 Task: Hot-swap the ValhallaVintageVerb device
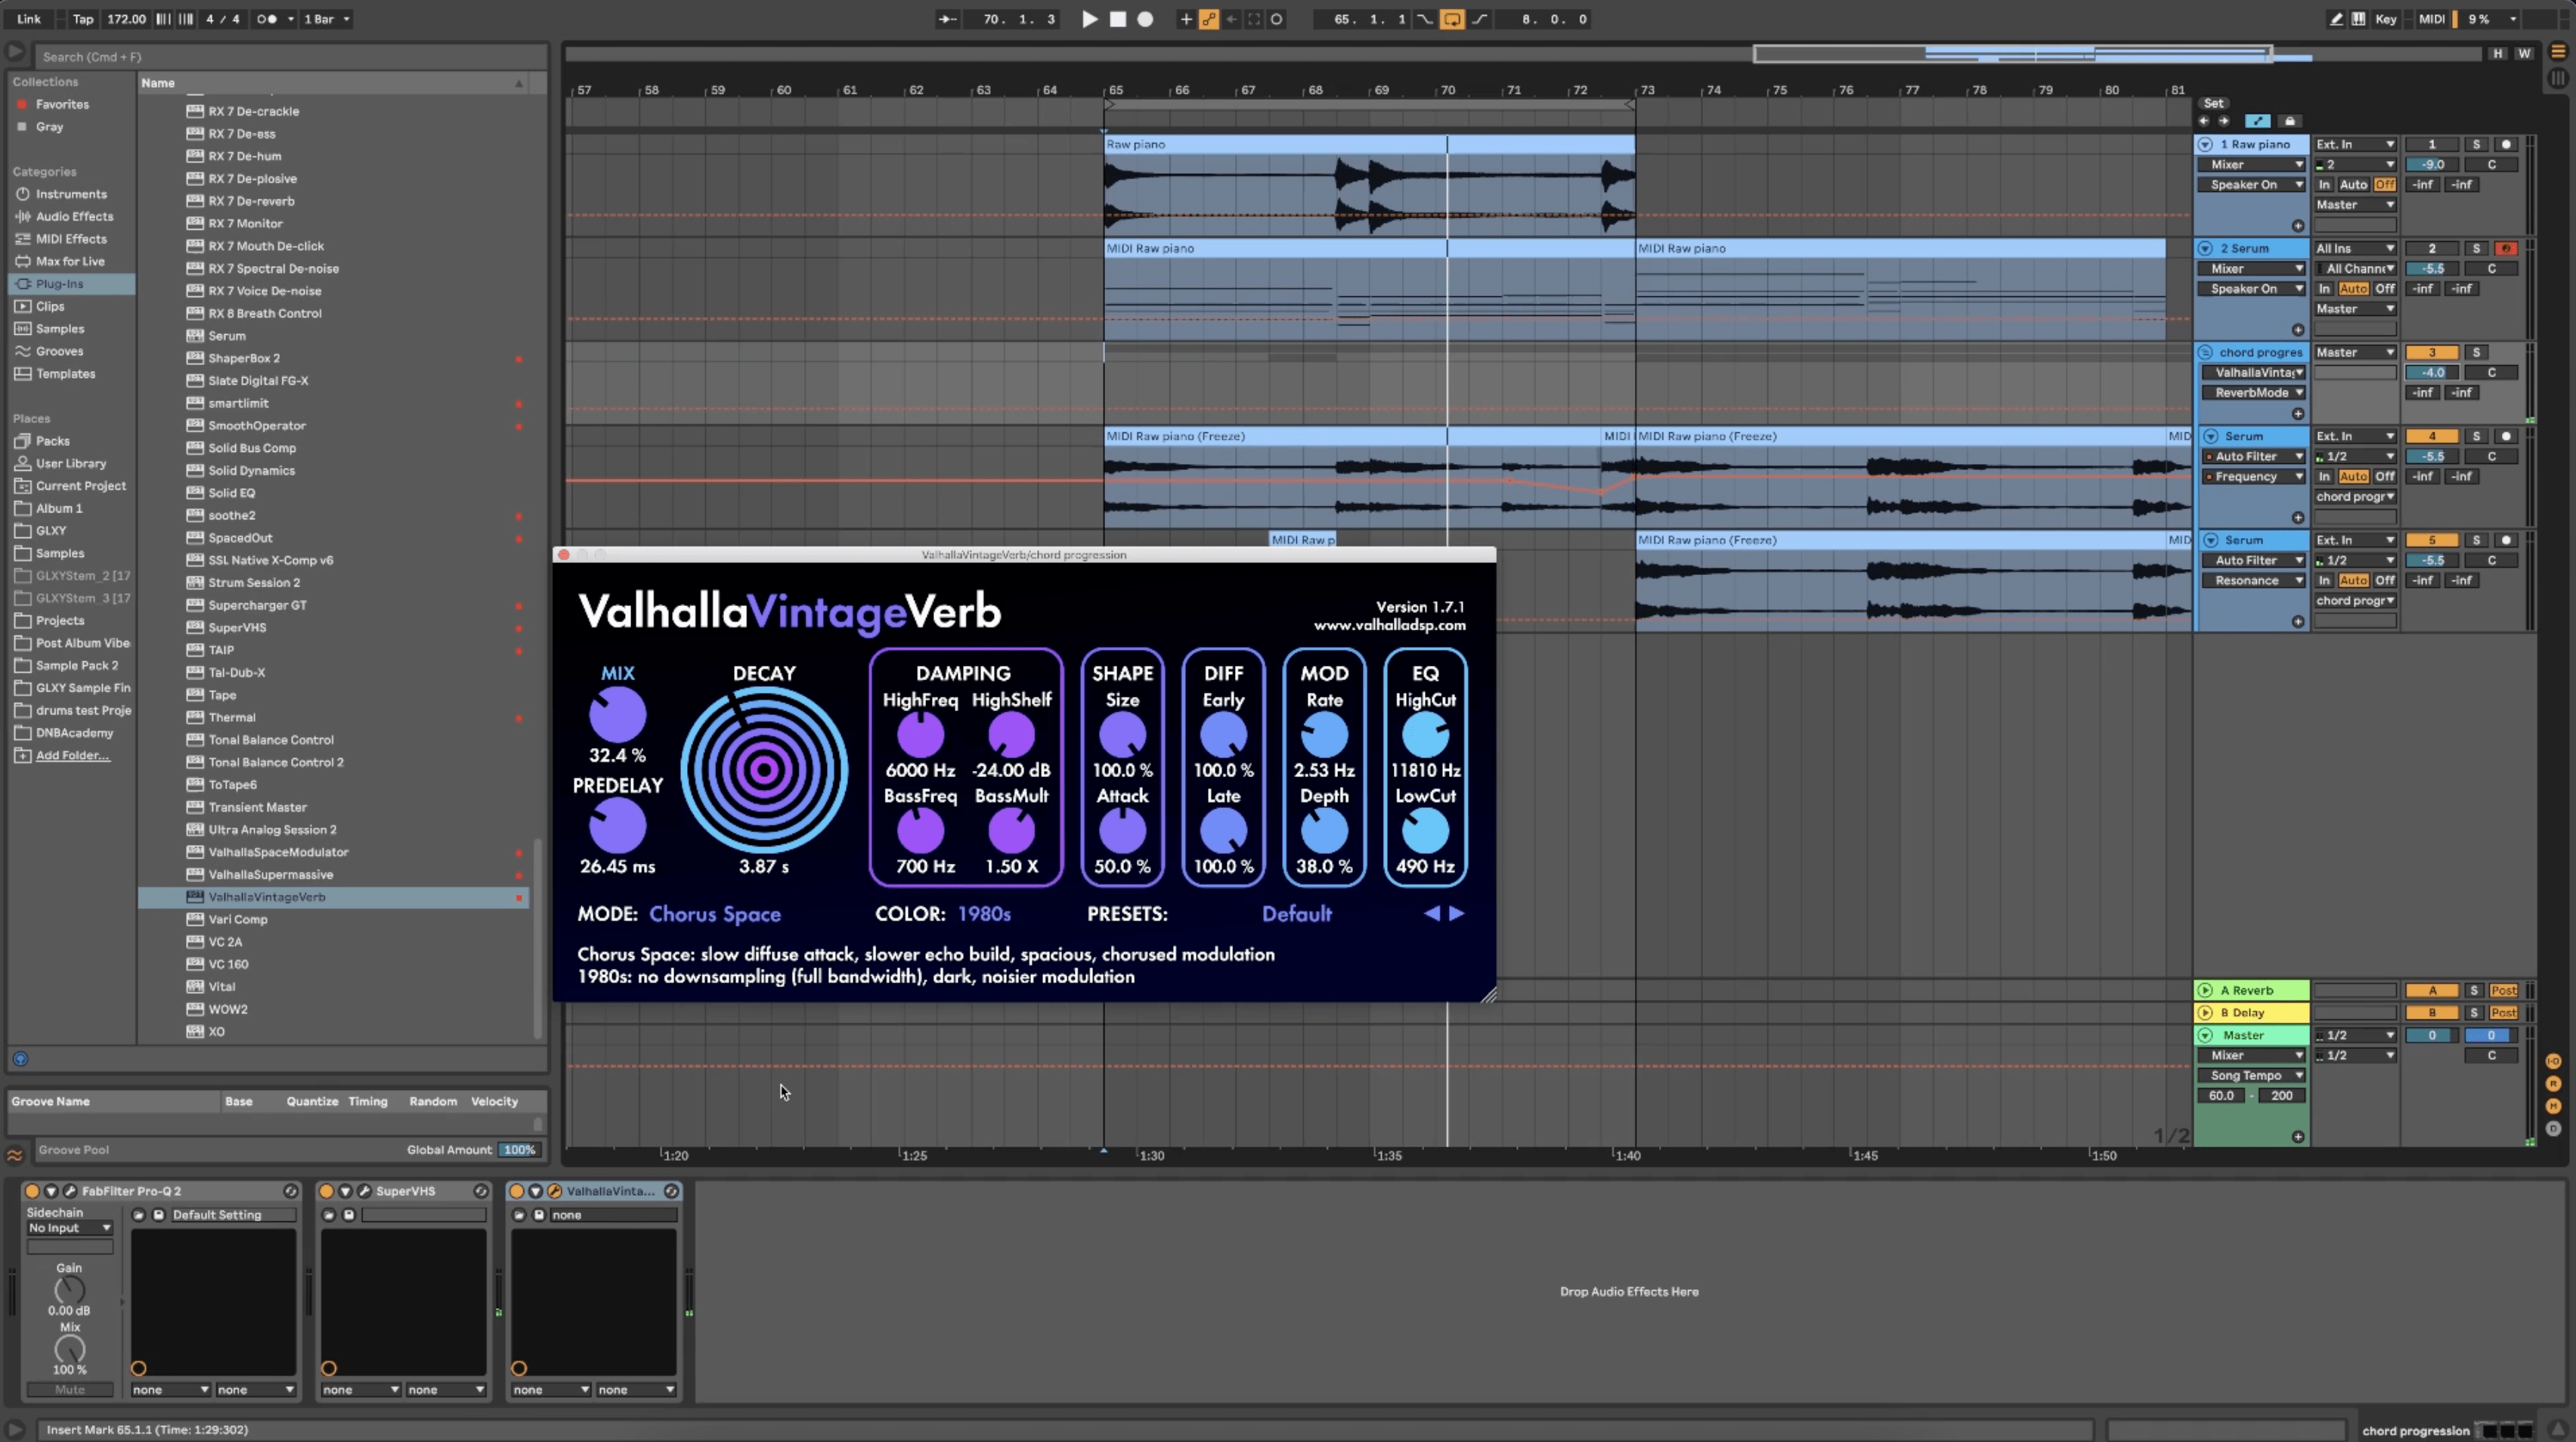[671, 1191]
